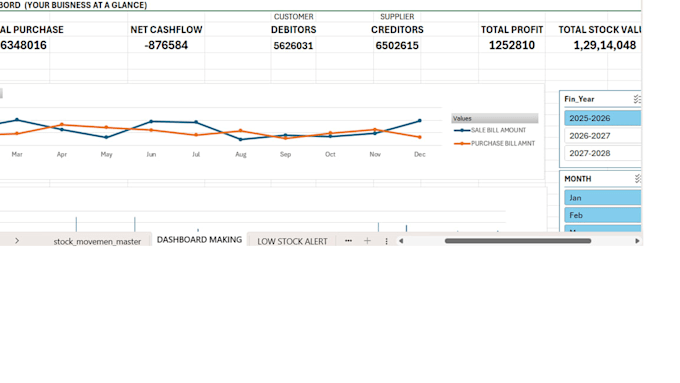Click the Oct axis label on chart
This screenshot has height=383, width=680.
click(x=330, y=154)
